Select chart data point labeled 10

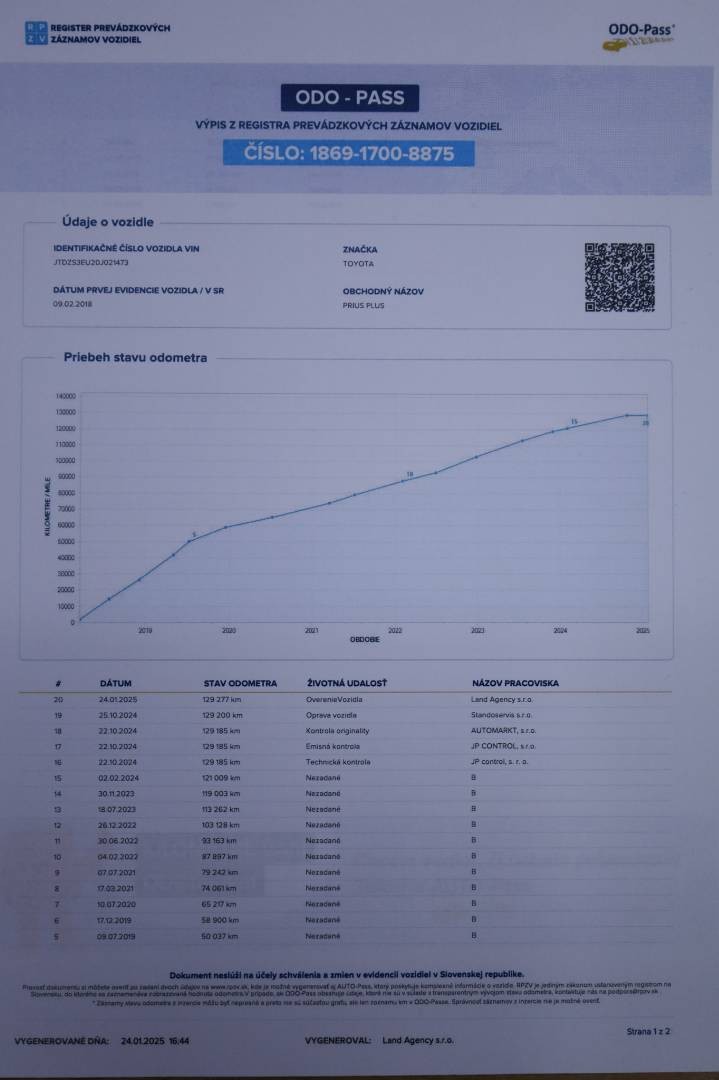click(x=404, y=481)
